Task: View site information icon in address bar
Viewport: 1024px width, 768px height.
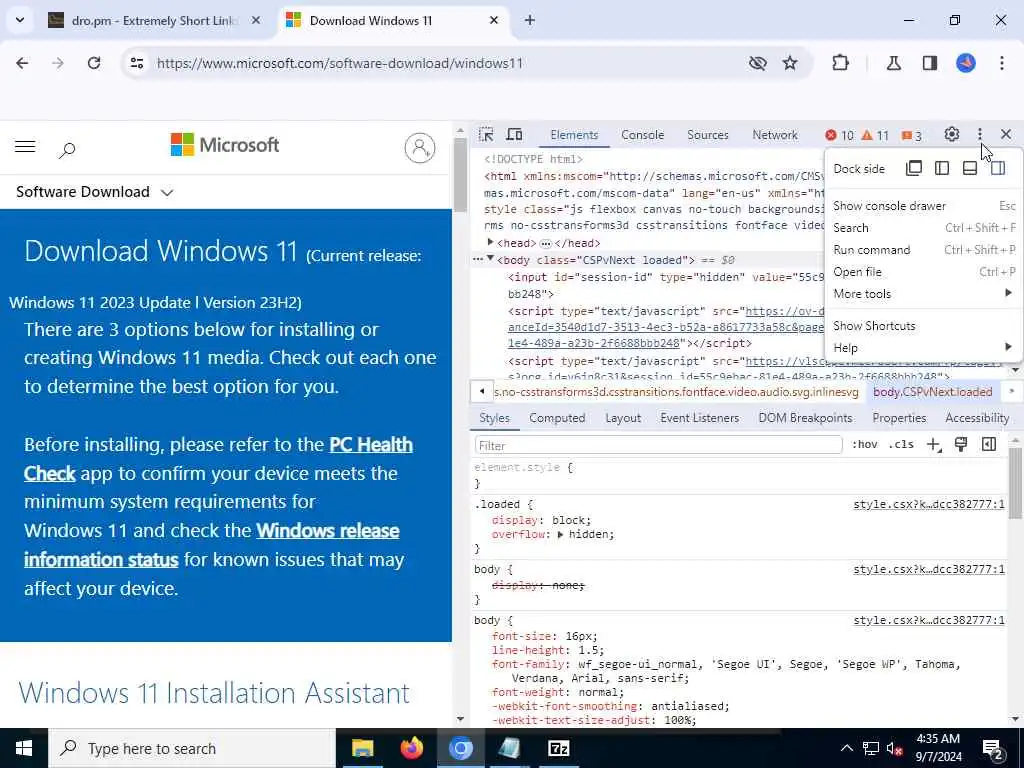Action: [x=136, y=63]
